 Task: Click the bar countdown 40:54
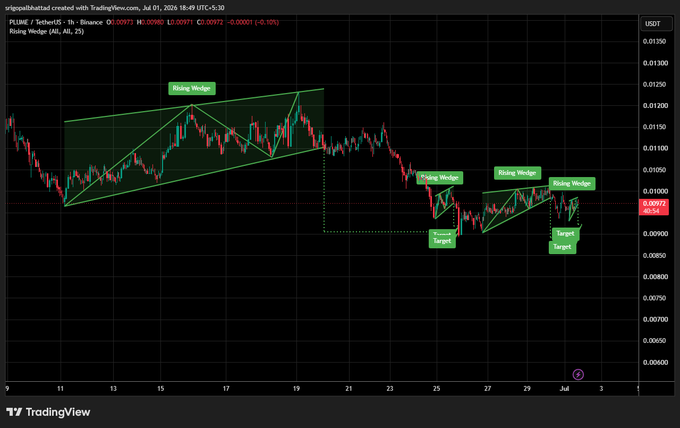tap(651, 211)
